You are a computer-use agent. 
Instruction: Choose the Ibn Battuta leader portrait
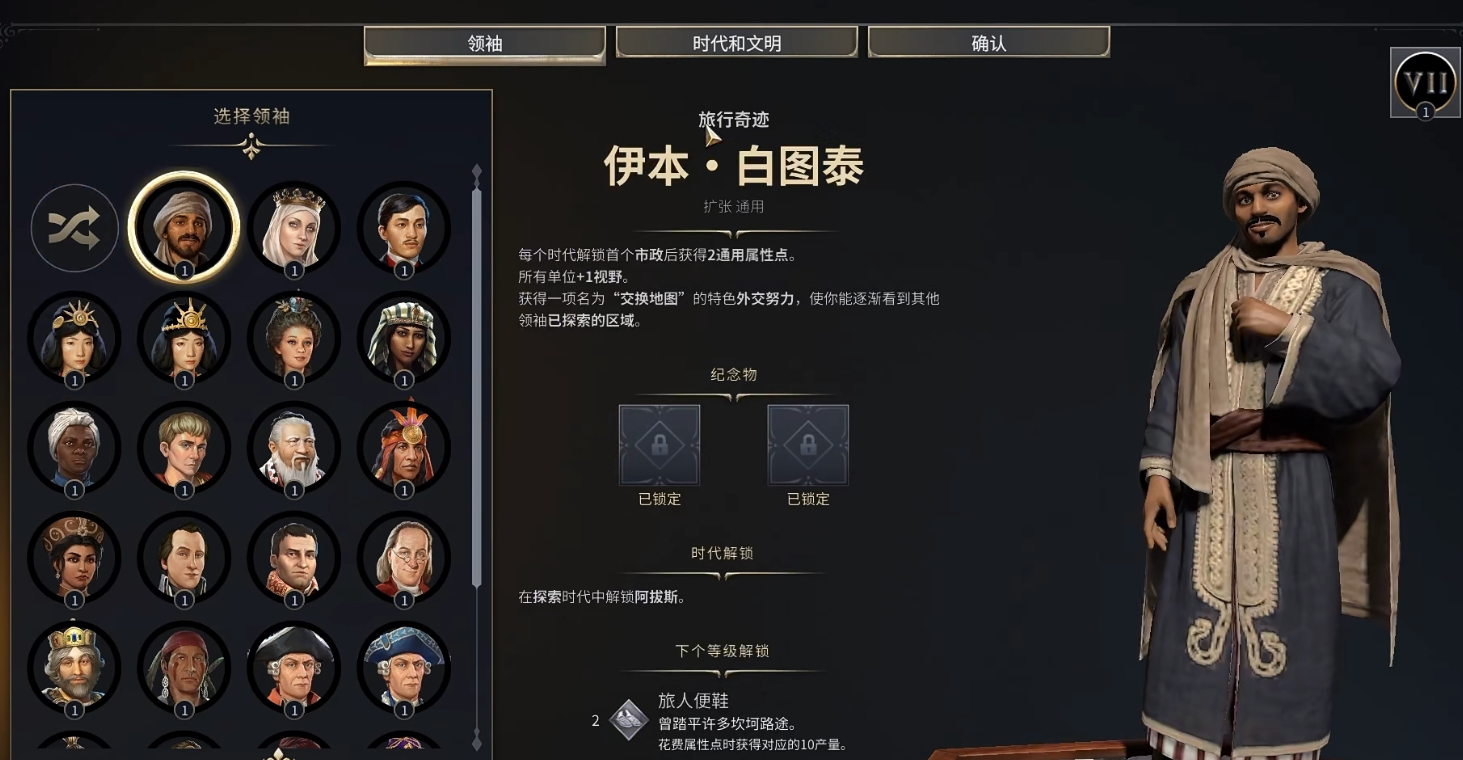point(184,228)
